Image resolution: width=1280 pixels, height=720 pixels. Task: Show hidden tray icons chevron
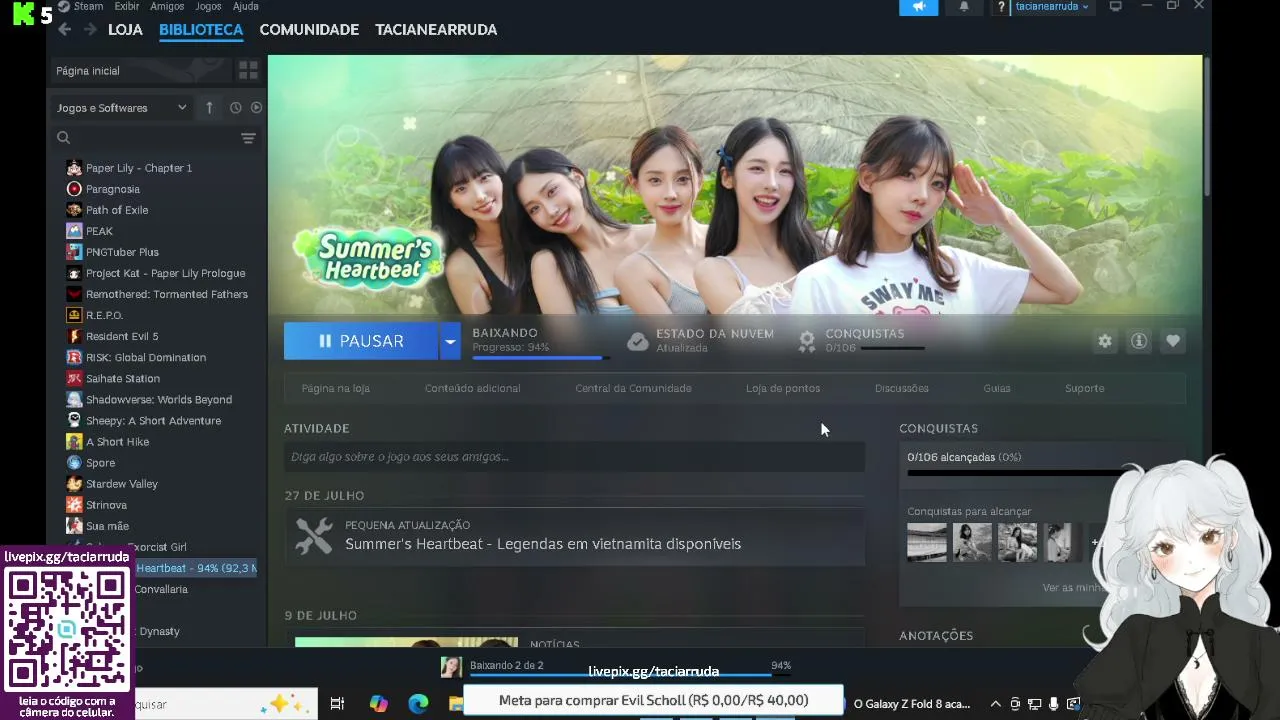point(995,704)
